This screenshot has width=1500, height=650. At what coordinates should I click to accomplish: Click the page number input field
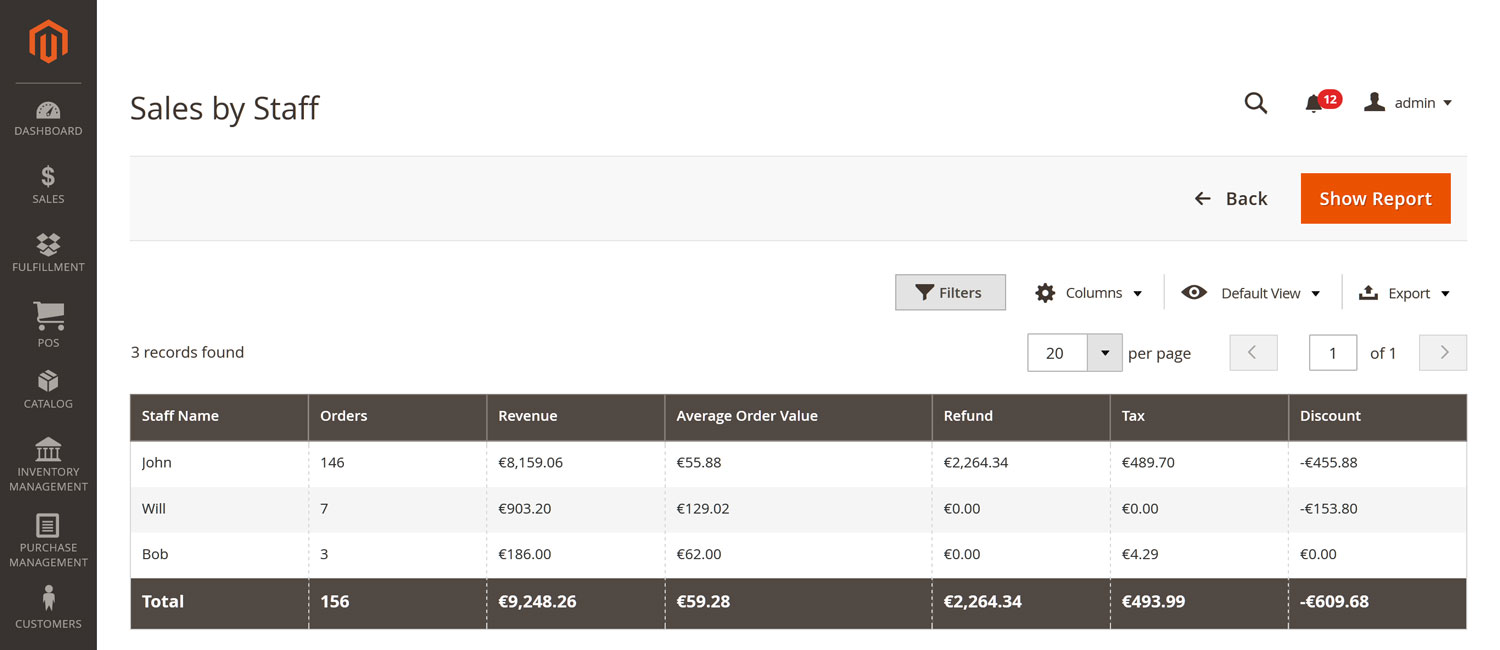pos(1333,353)
